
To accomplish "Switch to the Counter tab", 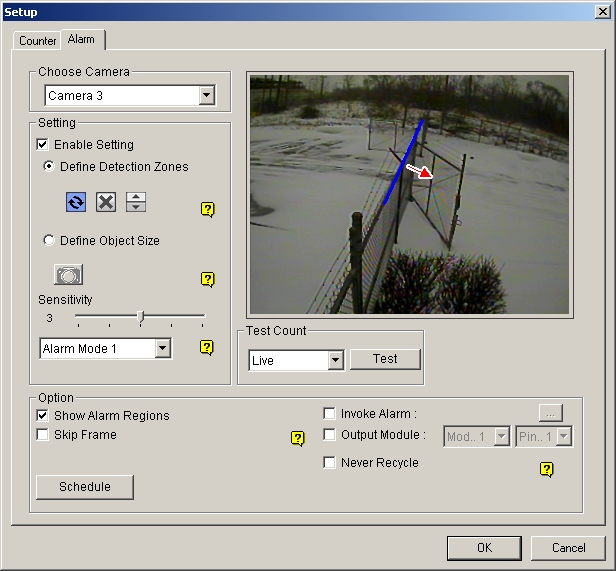I will pos(37,41).
